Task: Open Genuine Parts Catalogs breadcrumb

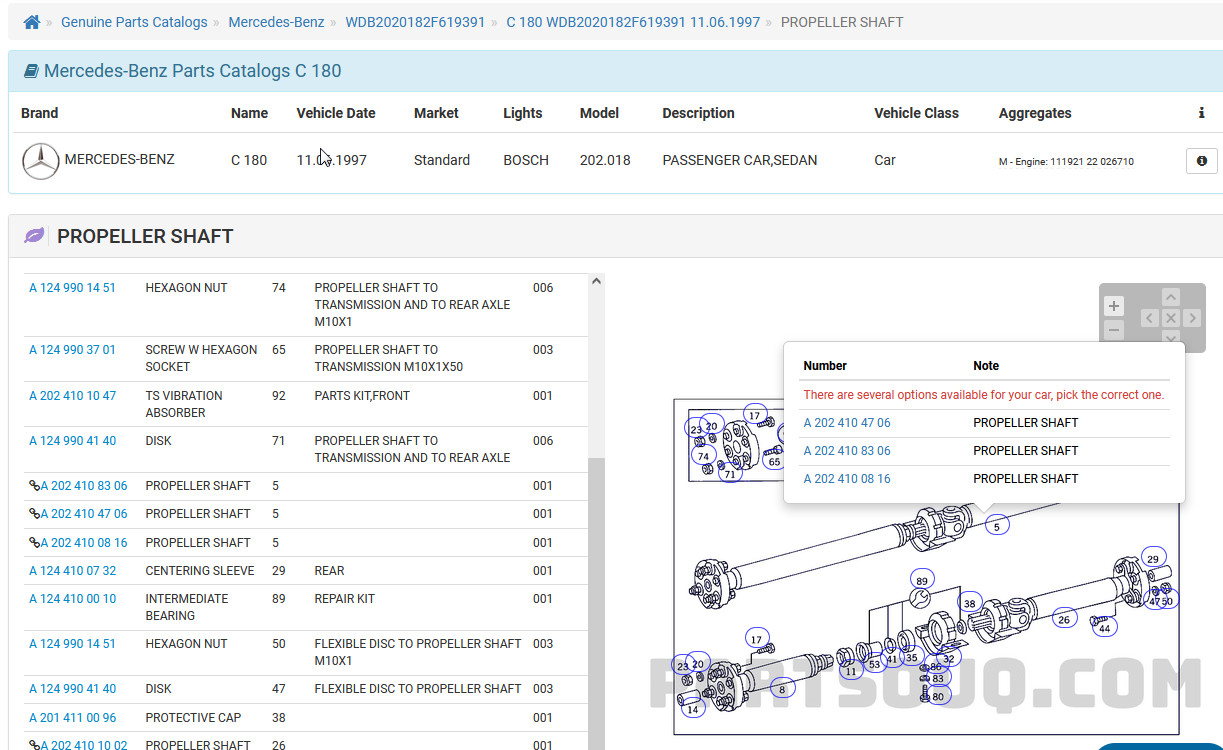Action: tap(134, 22)
